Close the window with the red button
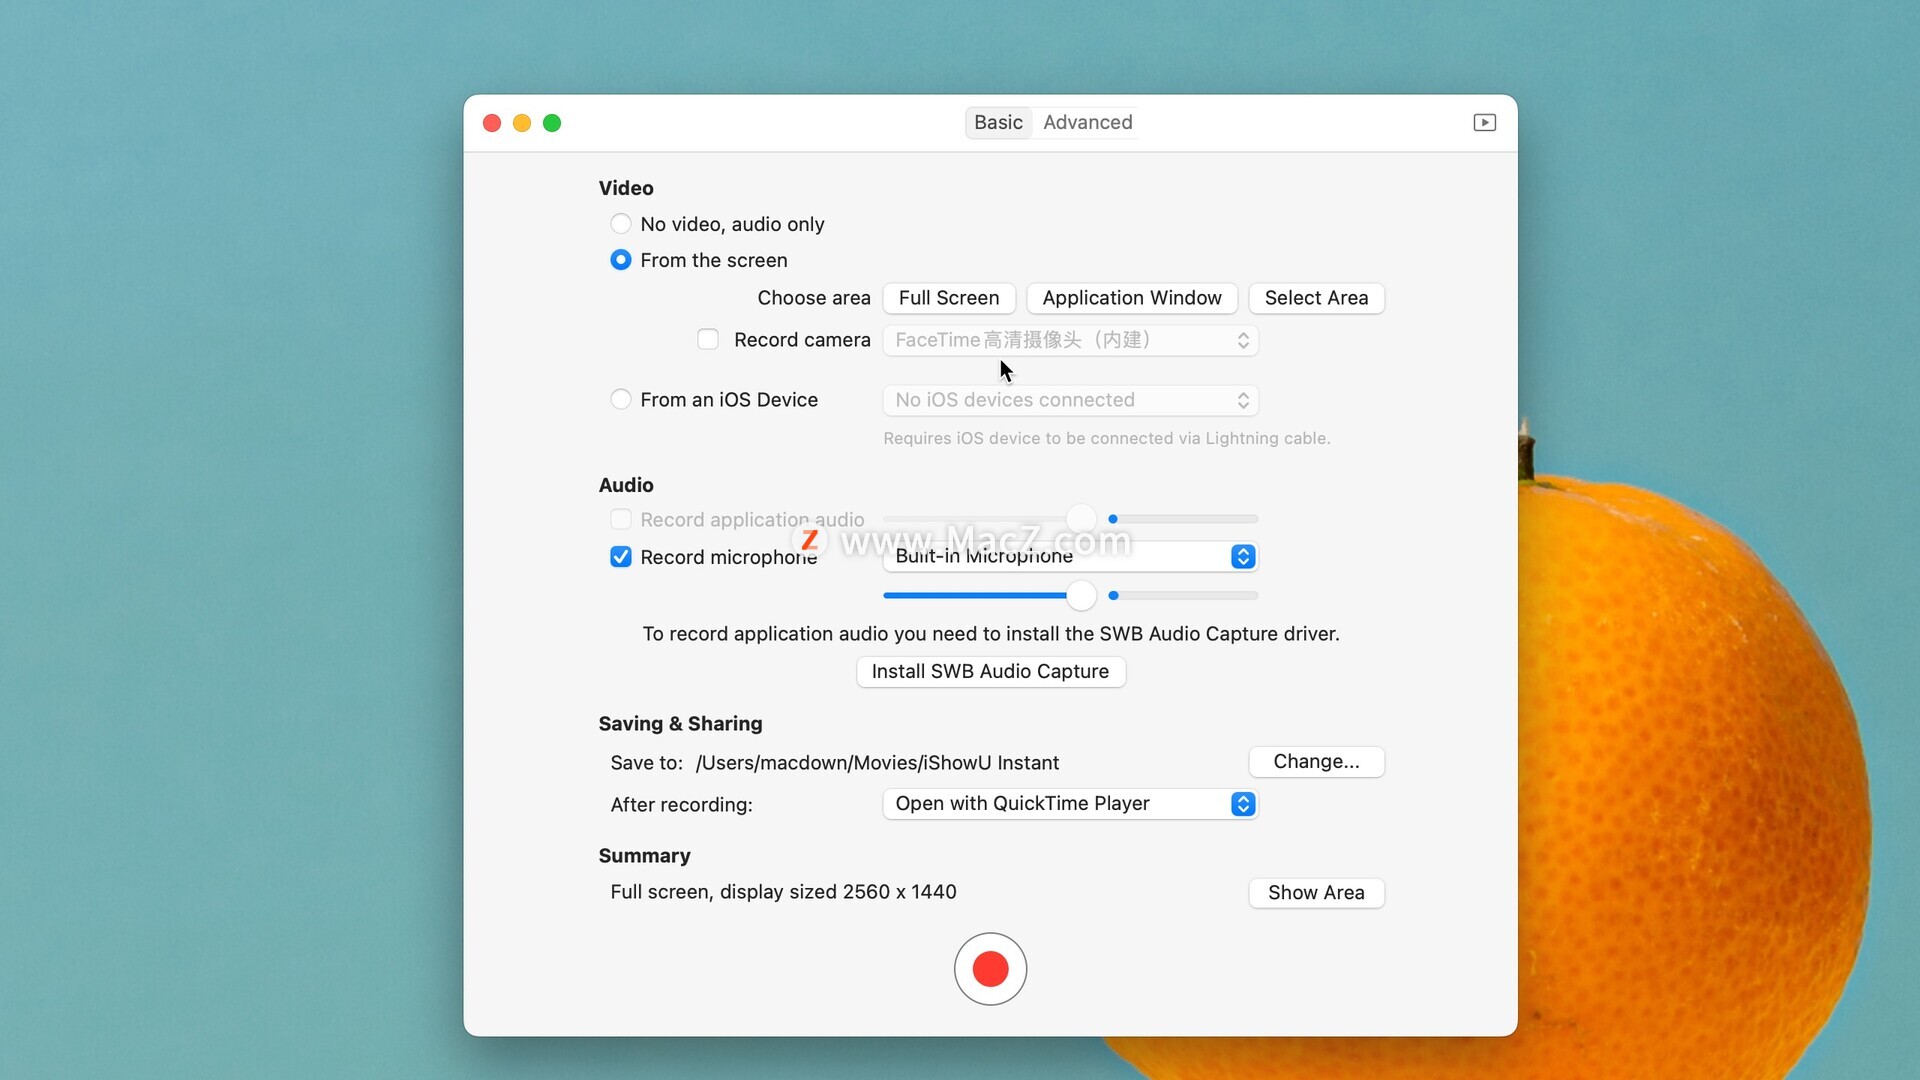Image resolution: width=1920 pixels, height=1080 pixels. [492, 123]
